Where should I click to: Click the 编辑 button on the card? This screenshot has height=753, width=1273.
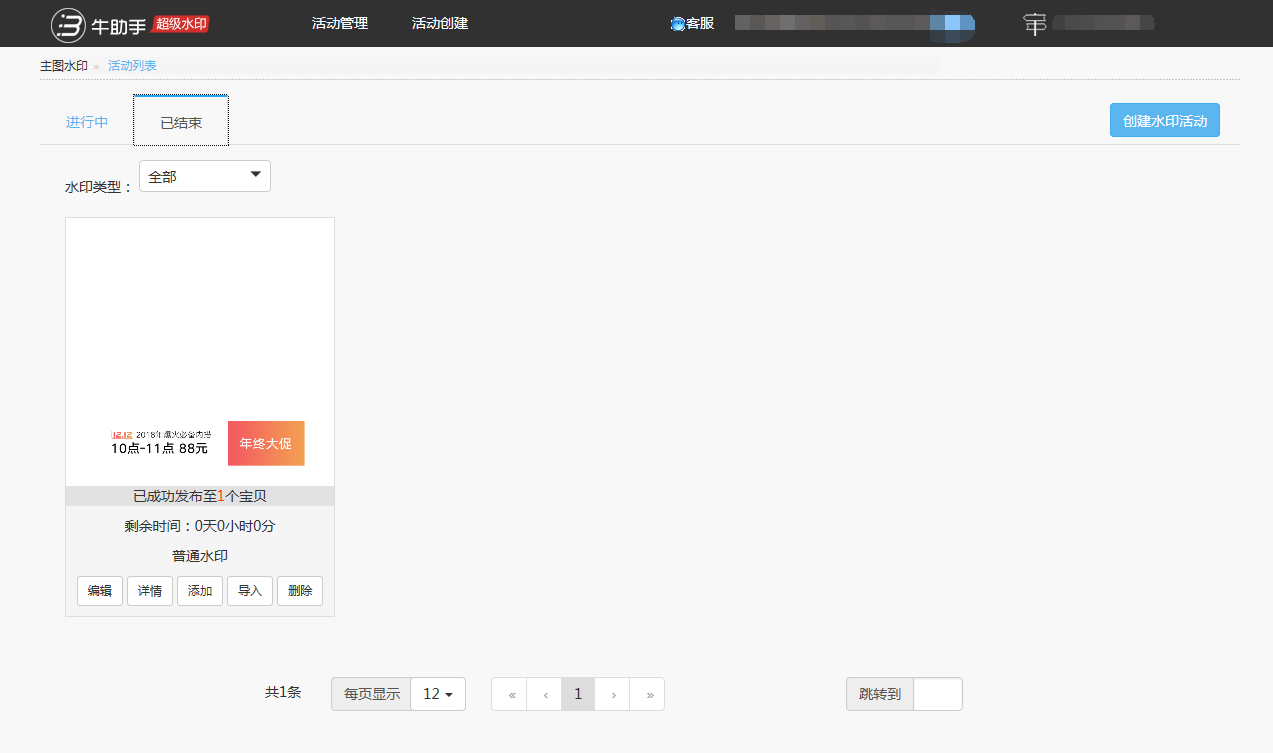click(100, 591)
